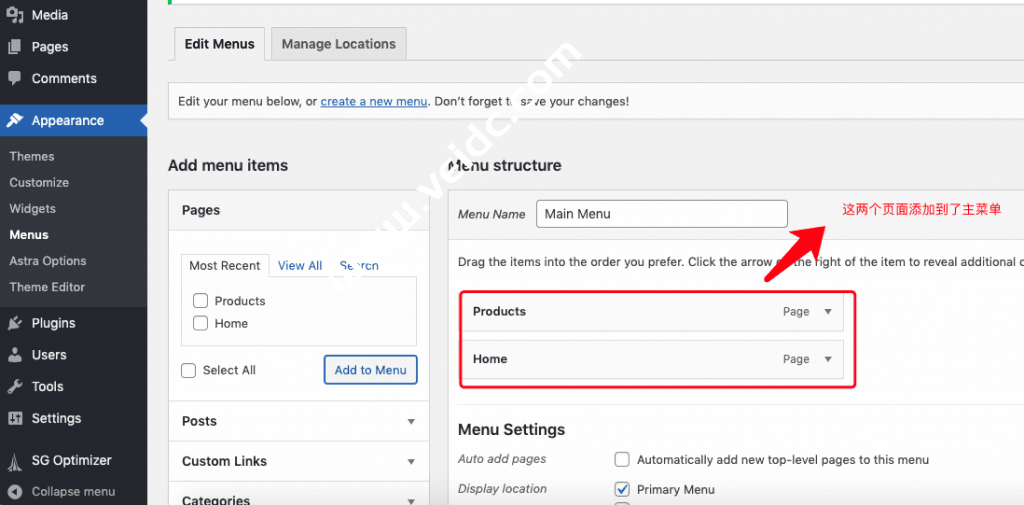Toggle the Select All checkbox

pyautogui.click(x=189, y=370)
